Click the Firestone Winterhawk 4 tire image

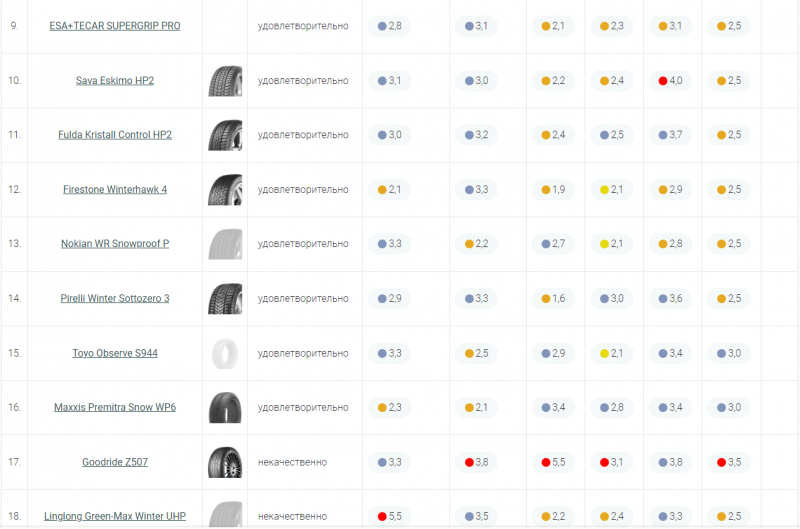pyautogui.click(x=225, y=190)
